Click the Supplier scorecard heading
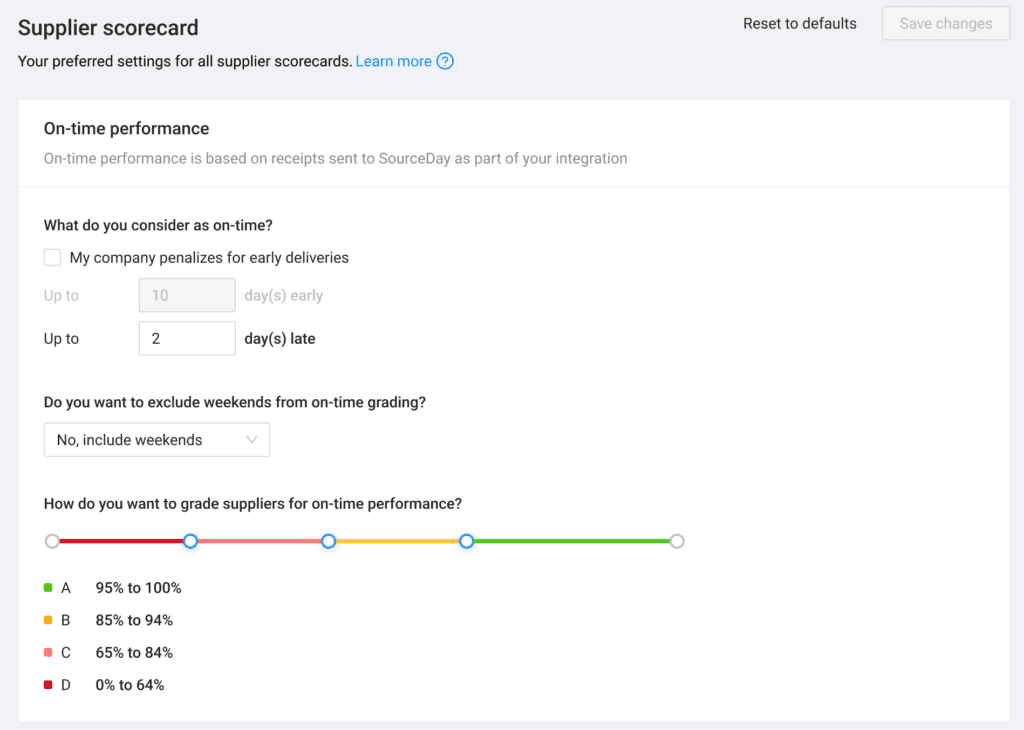This screenshot has width=1024, height=730. [x=107, y=28]
